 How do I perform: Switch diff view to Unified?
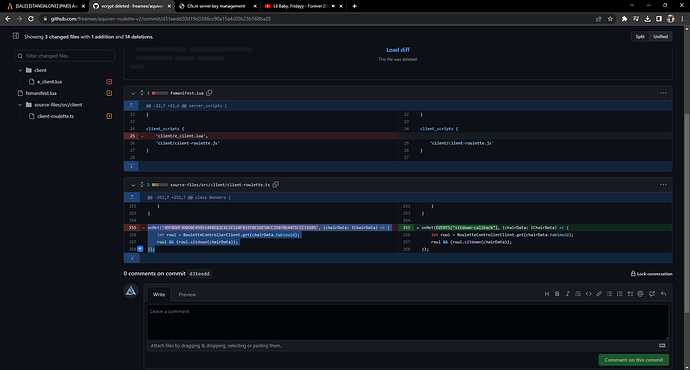click(x=660, y=37)
